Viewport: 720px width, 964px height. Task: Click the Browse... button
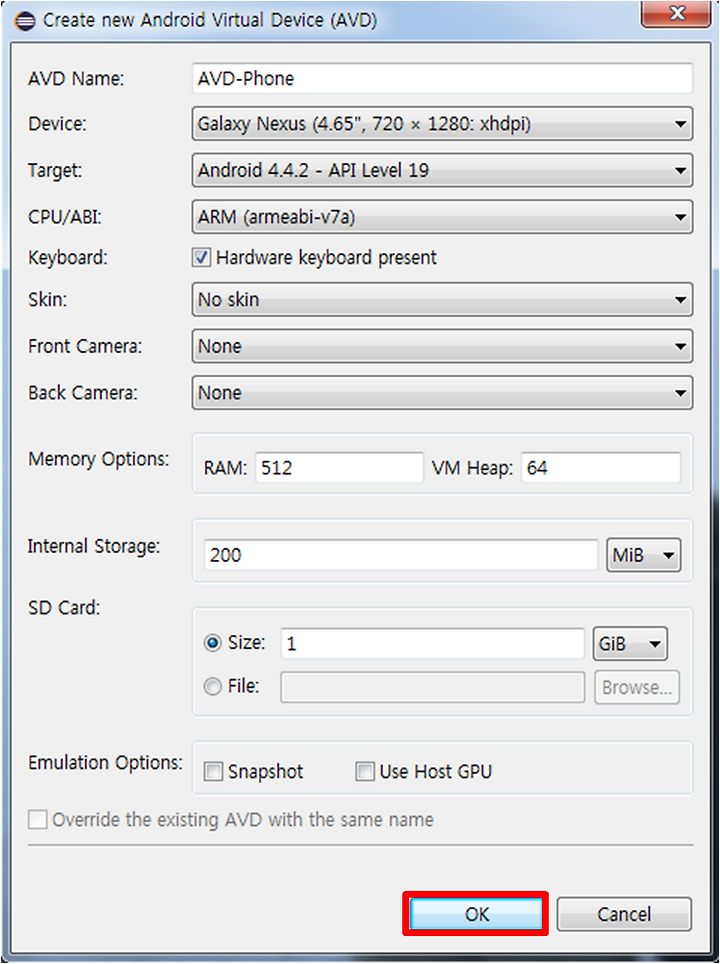(637, 687)
